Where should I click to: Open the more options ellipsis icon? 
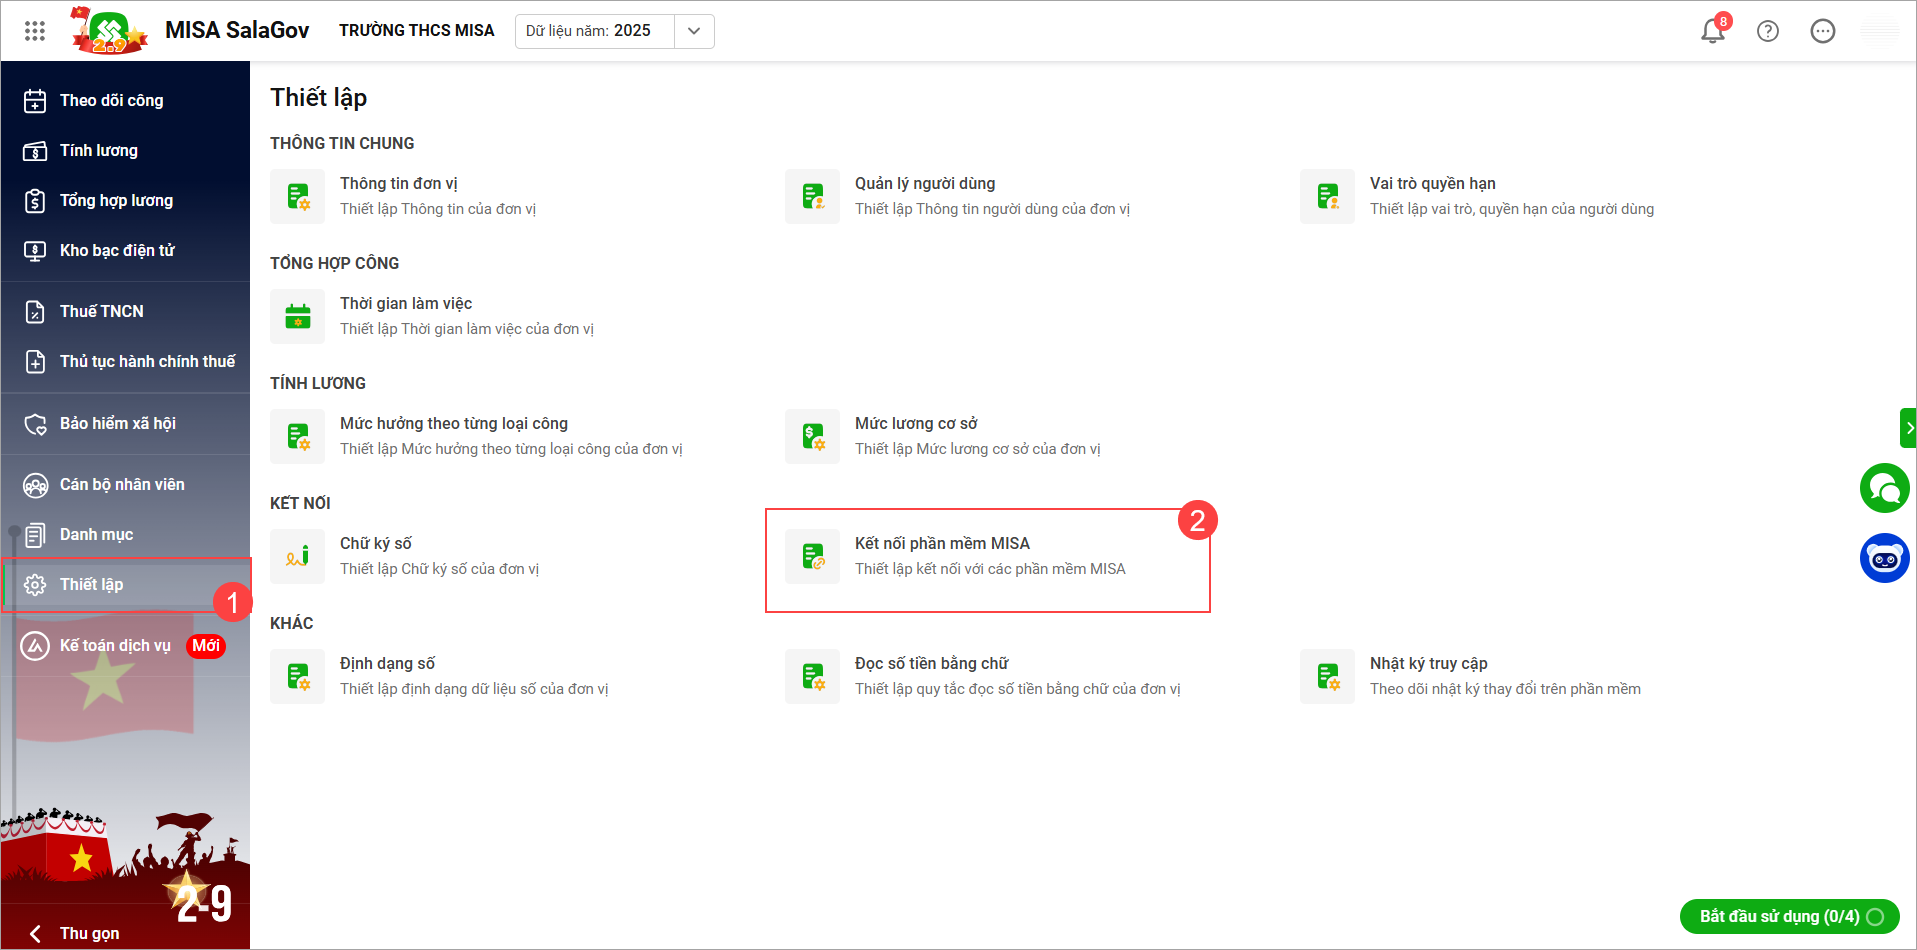click(x=1822, y=31)
